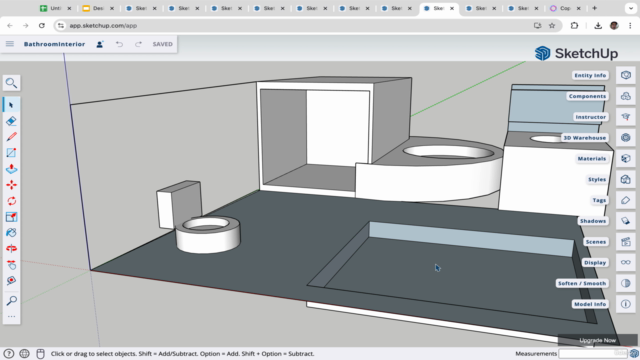Screen dimensions: 640x360
Task: Open a new browser tab
Action: [594, 8]
